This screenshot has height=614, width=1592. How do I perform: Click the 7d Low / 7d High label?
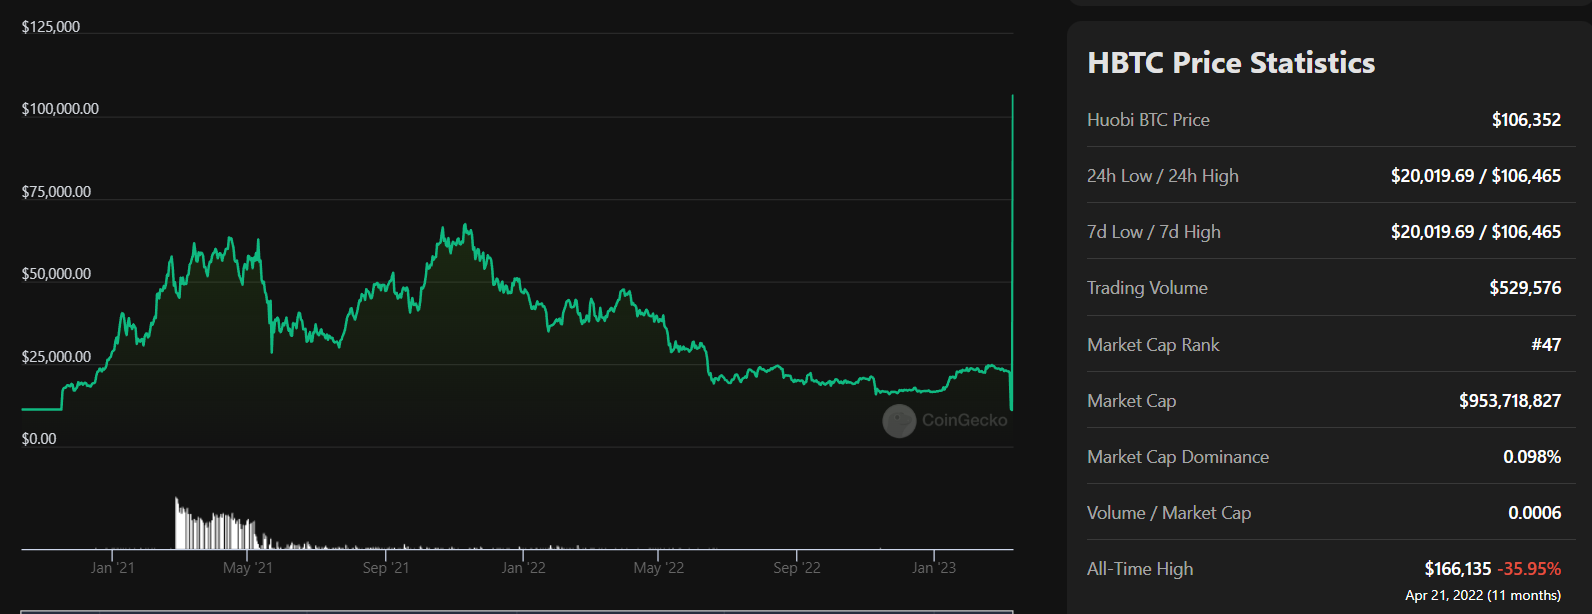1153,232
